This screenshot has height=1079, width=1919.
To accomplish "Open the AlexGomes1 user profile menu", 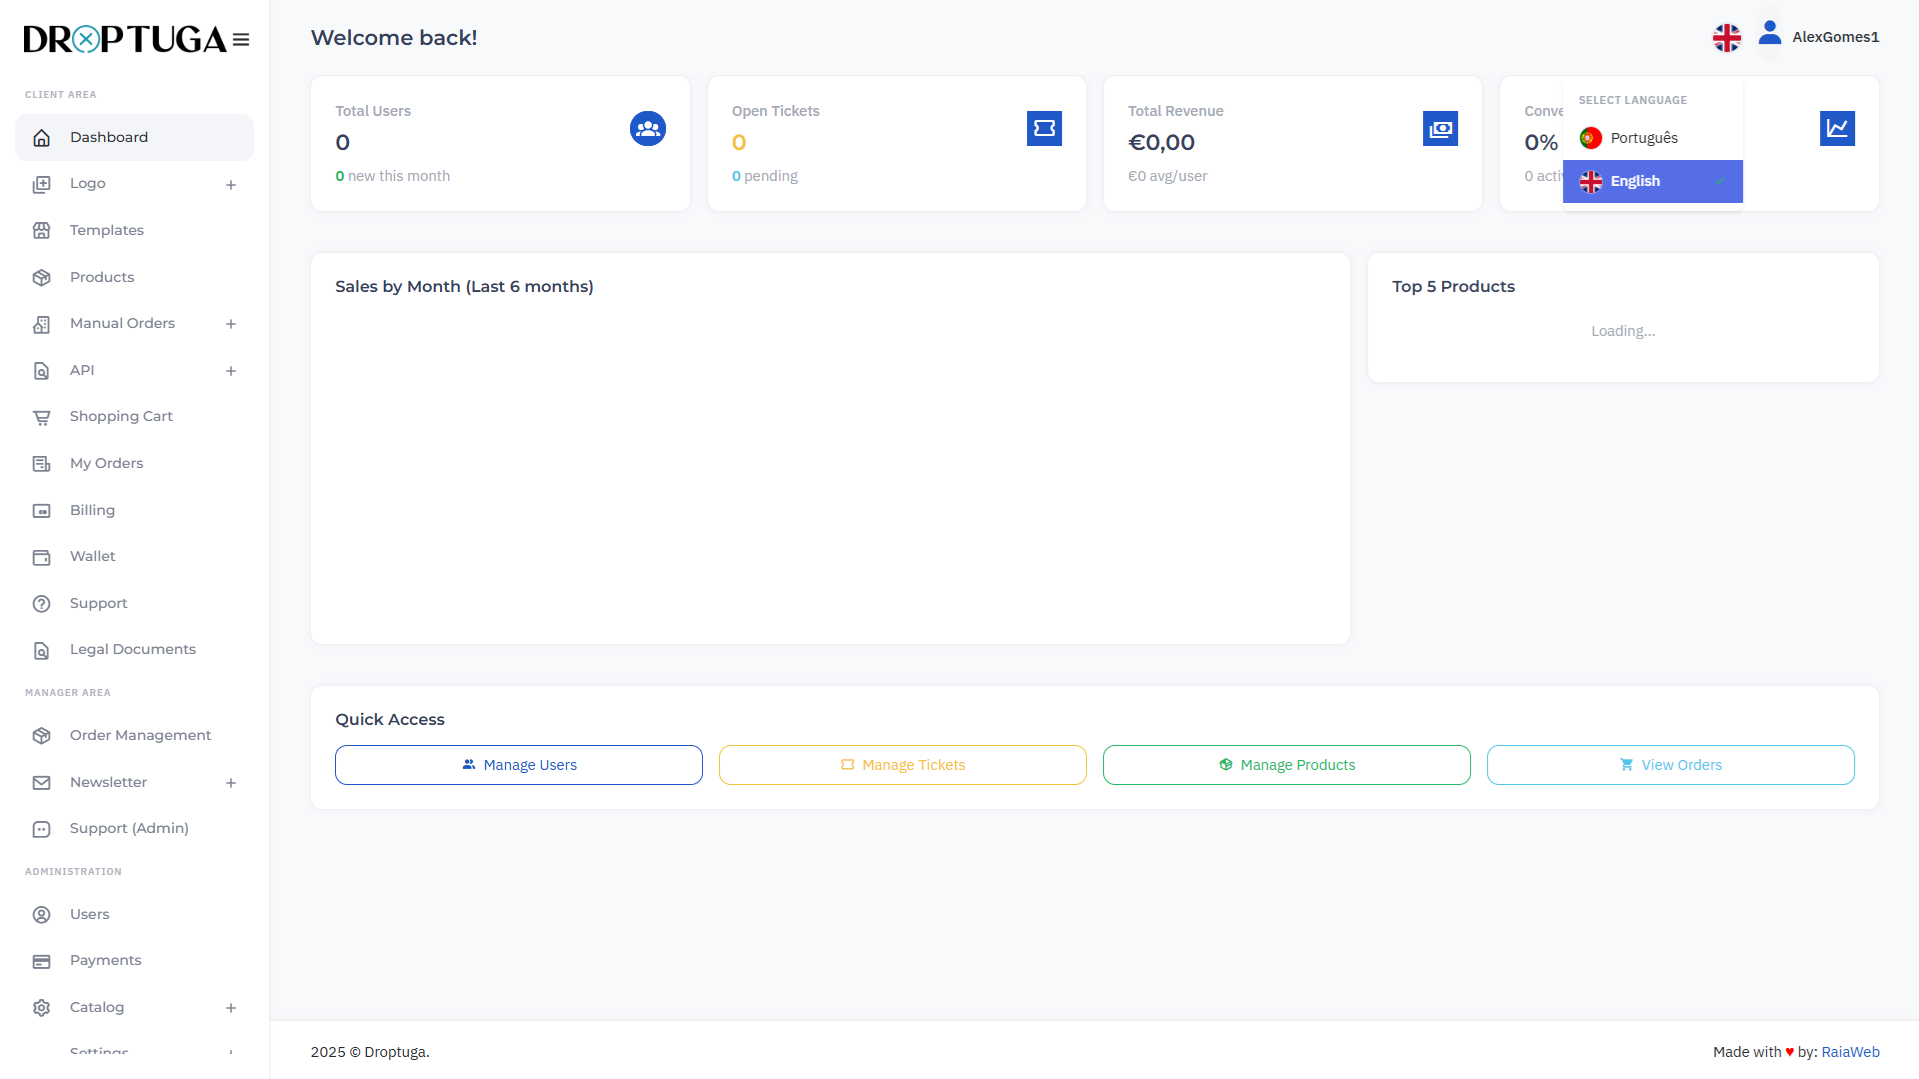I will click(1819, 37).
